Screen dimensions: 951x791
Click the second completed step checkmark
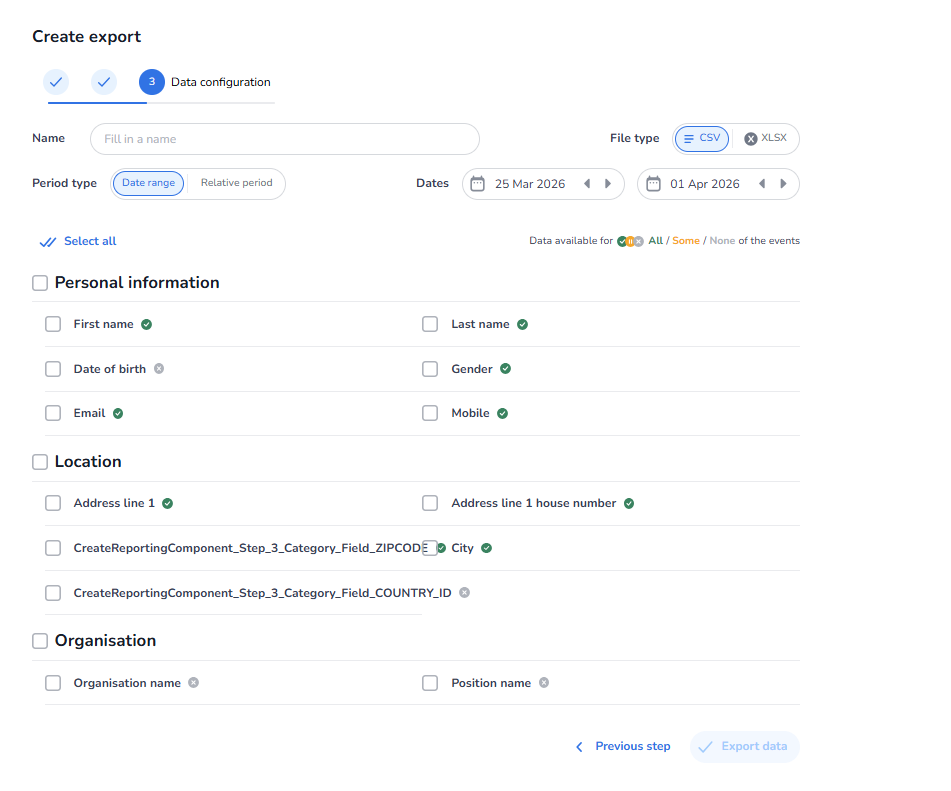(x=104, y=82)
